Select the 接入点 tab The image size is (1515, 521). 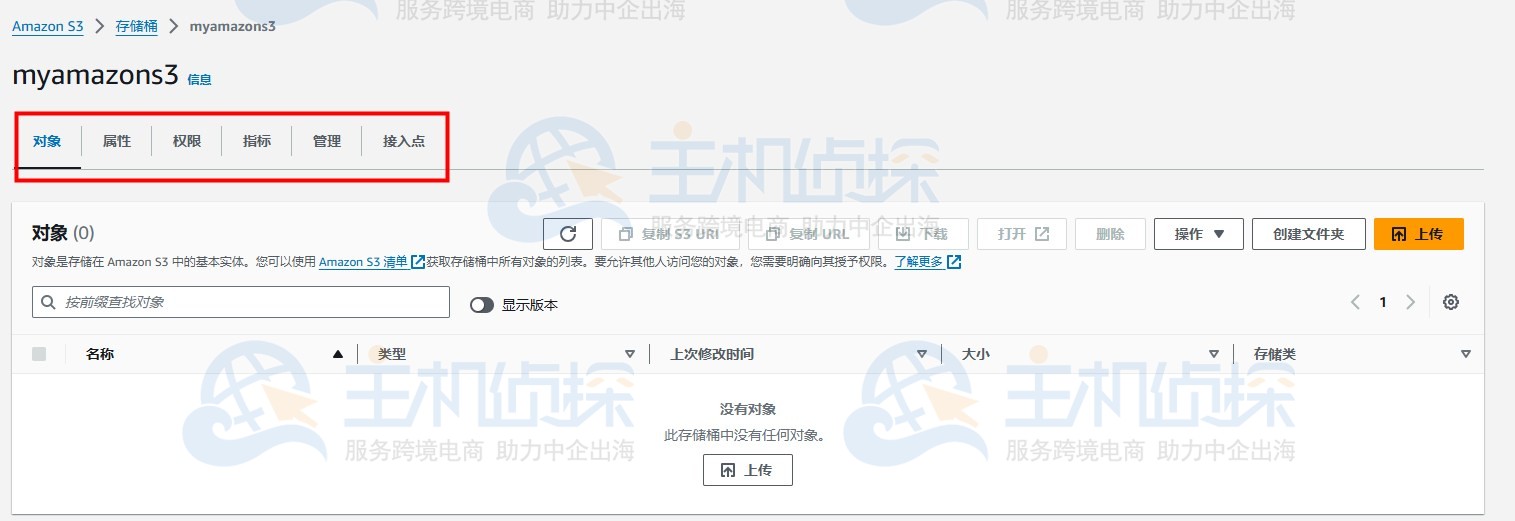point(404,141)
